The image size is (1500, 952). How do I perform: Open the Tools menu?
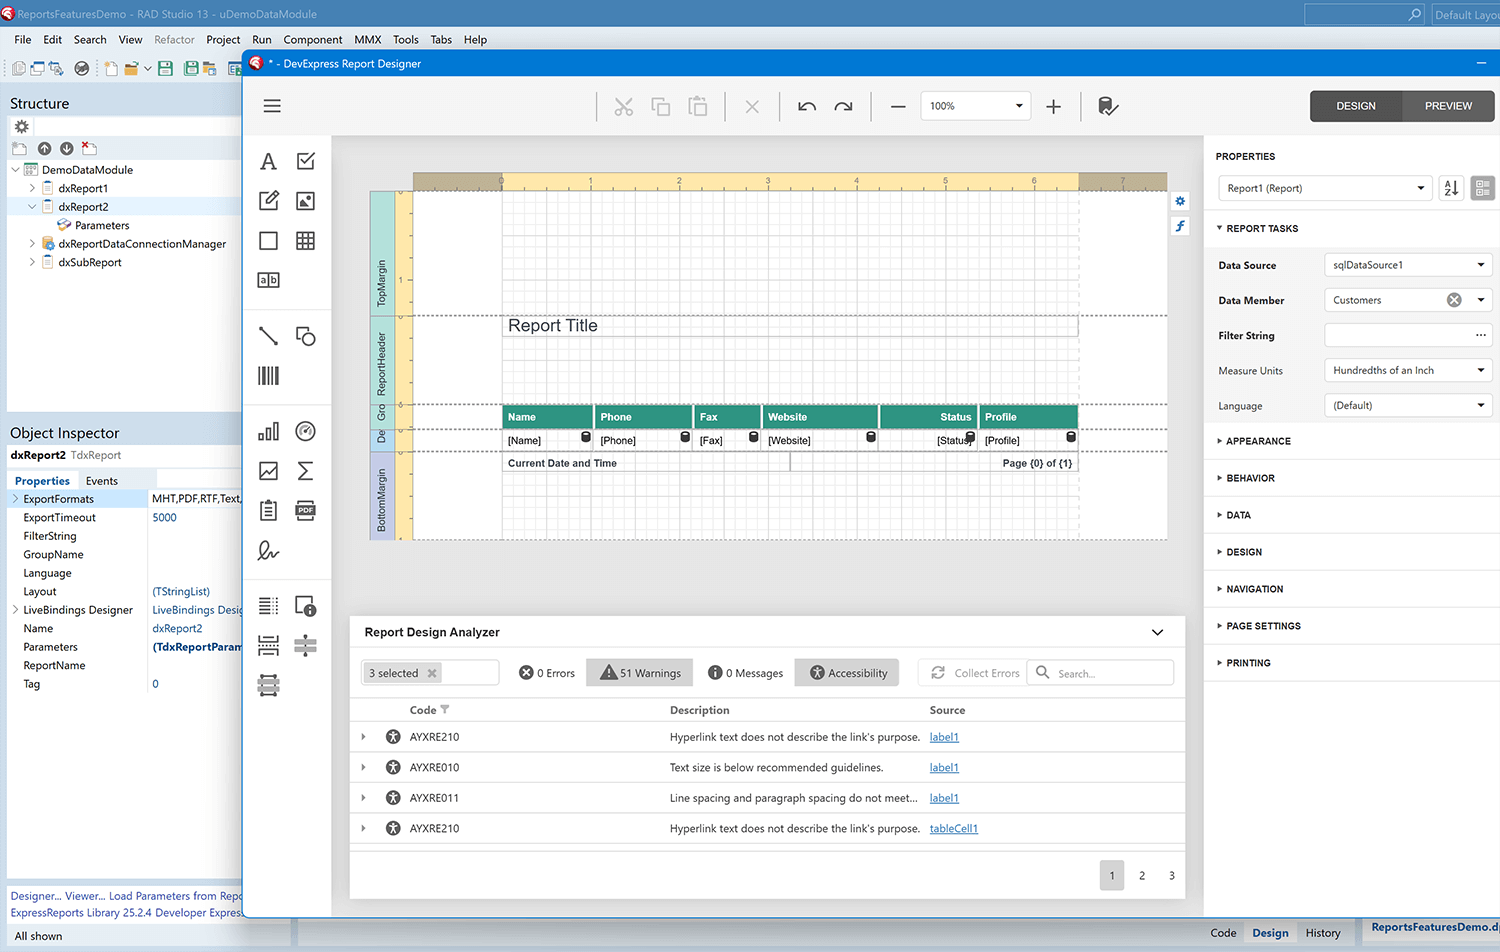(x=405, y=40)
